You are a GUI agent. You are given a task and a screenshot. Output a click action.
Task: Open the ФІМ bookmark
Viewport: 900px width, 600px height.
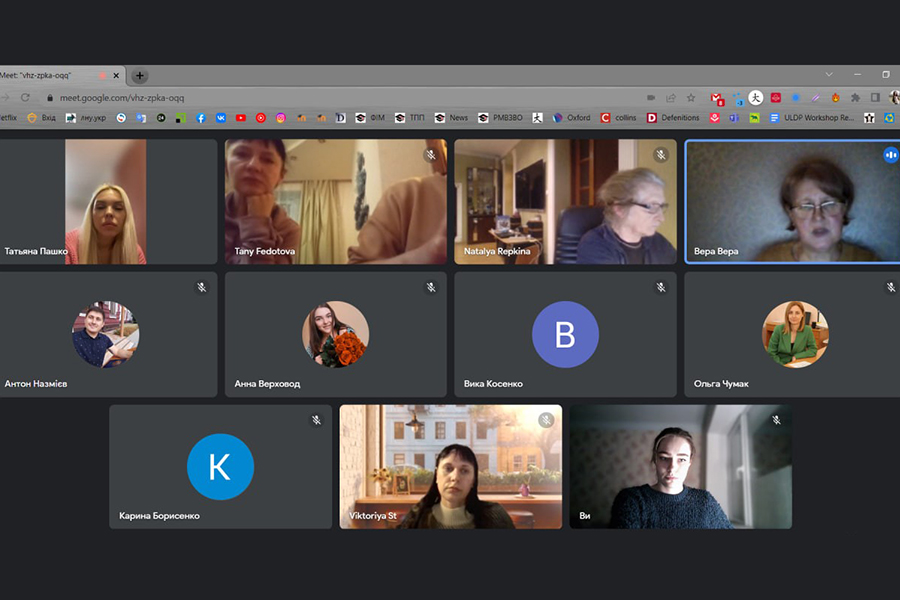tap(370, 118)
